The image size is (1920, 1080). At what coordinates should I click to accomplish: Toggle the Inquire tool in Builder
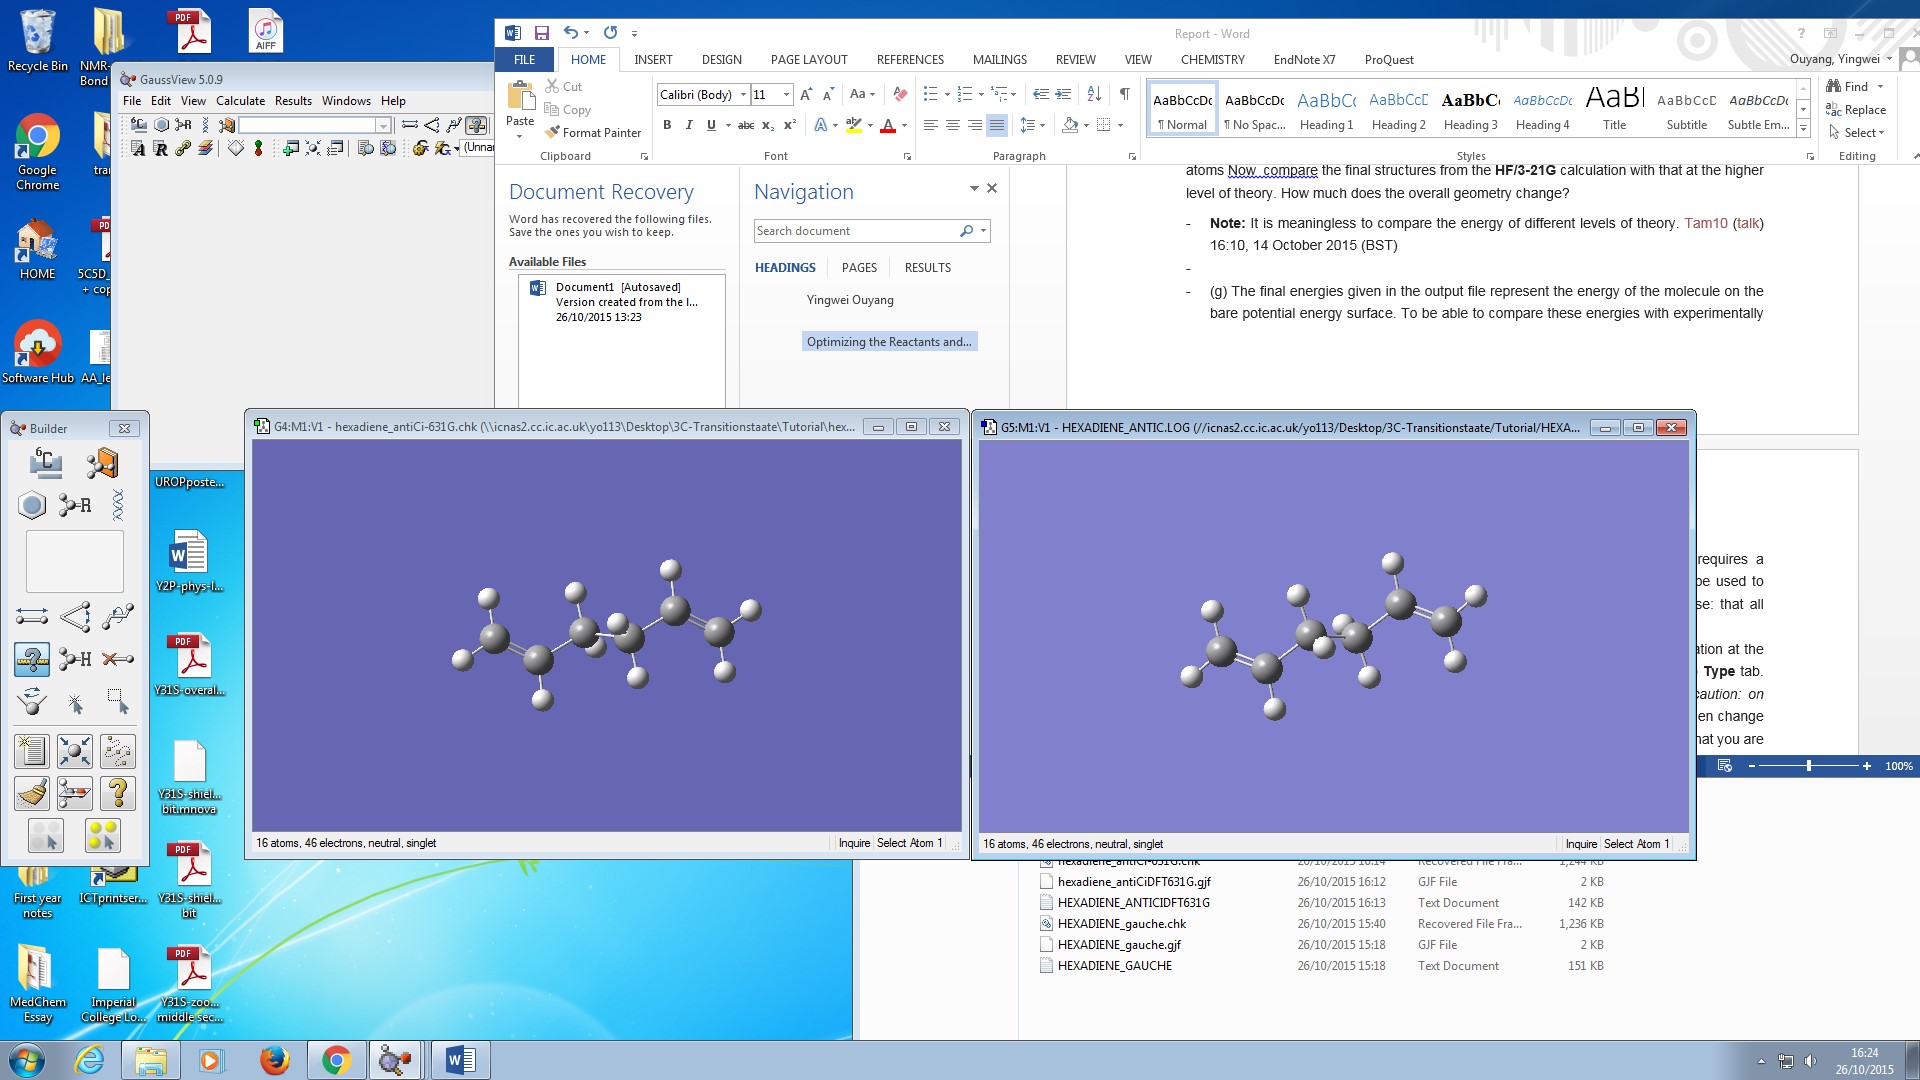point(32,659)
